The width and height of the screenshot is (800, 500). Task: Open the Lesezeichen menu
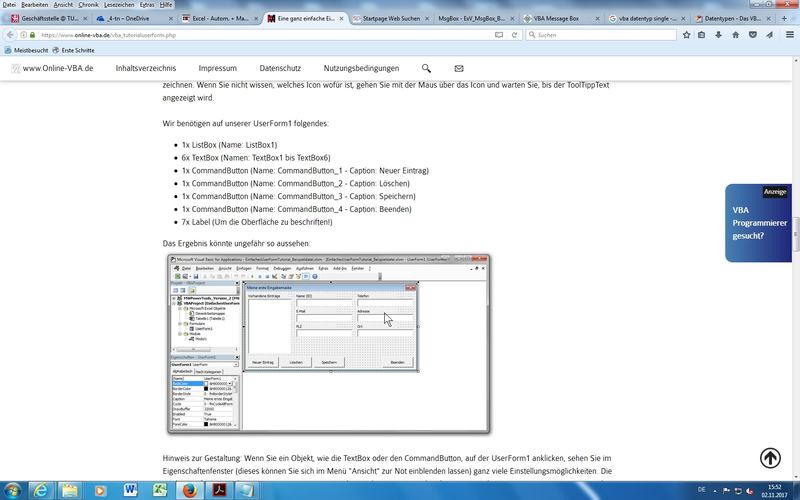click(119, 5)
